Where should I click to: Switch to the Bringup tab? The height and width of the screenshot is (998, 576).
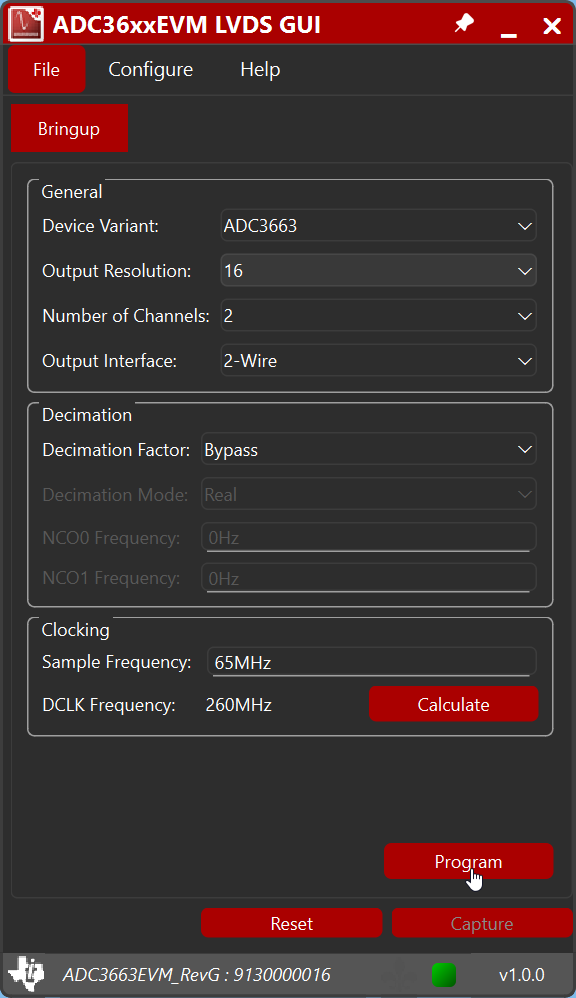(69, 128)
